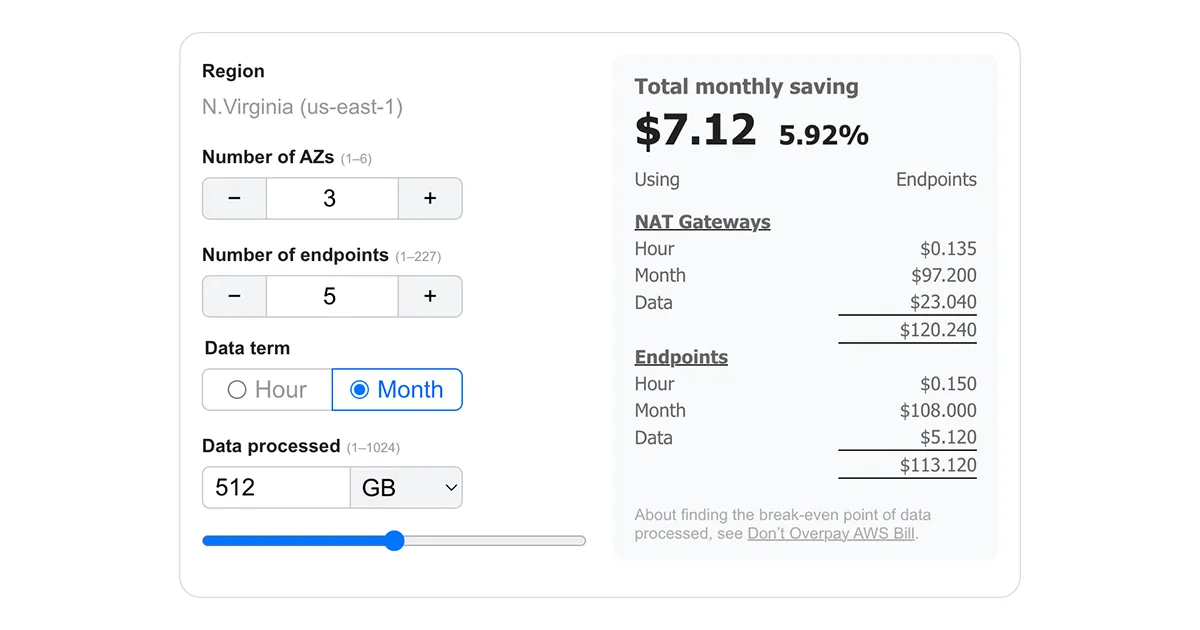Click the $108.000 Endpoints monthly value
This screenshot has height=630, width=1200.
click(x=938, y=410)
